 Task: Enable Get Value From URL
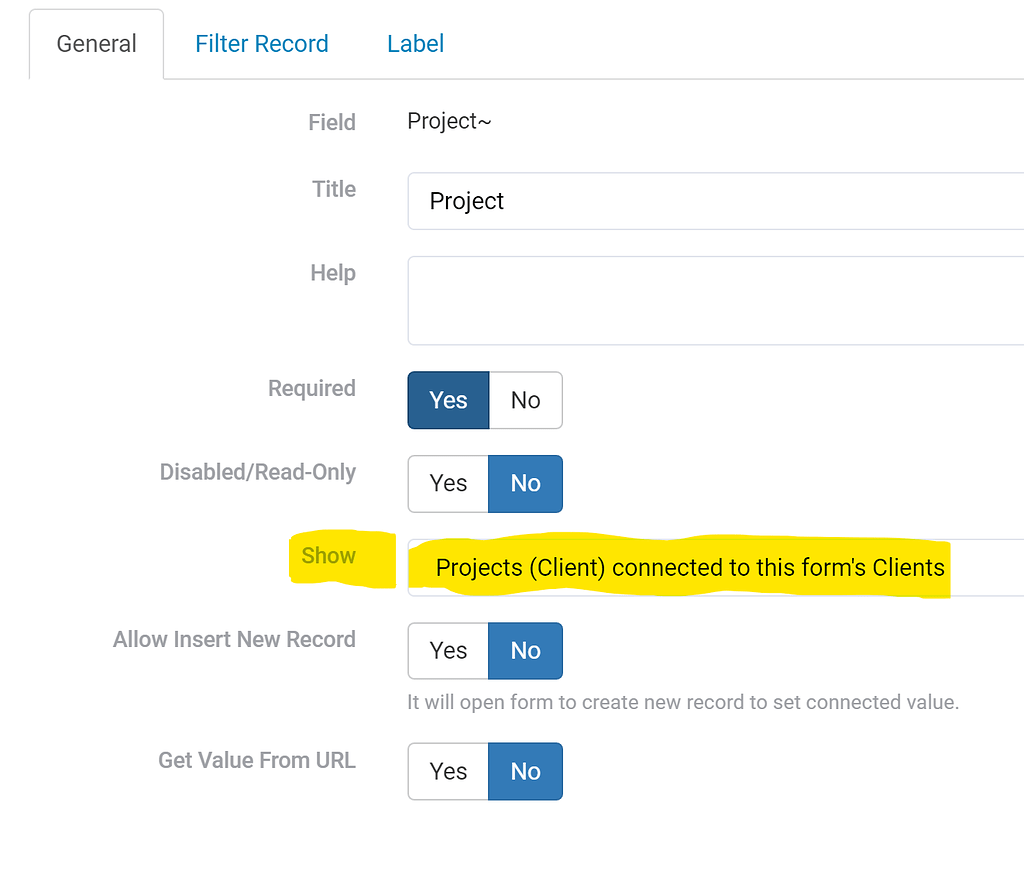pyautogui.click(x=447, y=771)
